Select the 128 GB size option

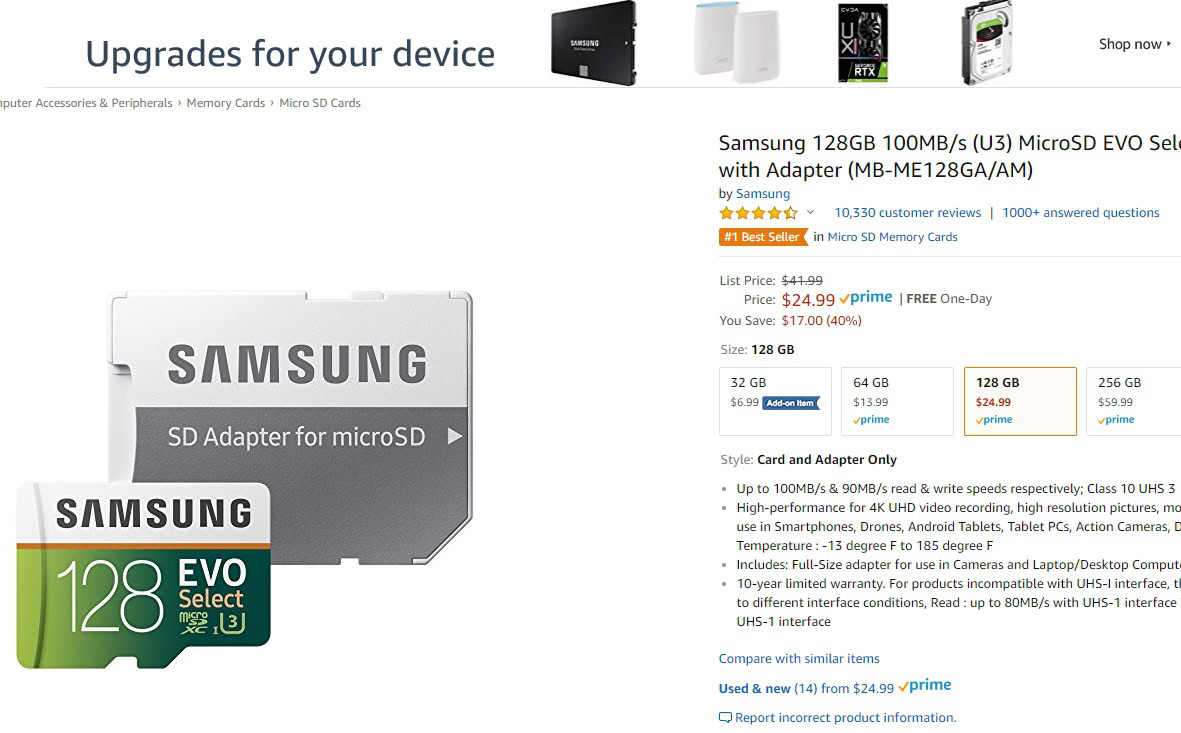[1020, 401]
